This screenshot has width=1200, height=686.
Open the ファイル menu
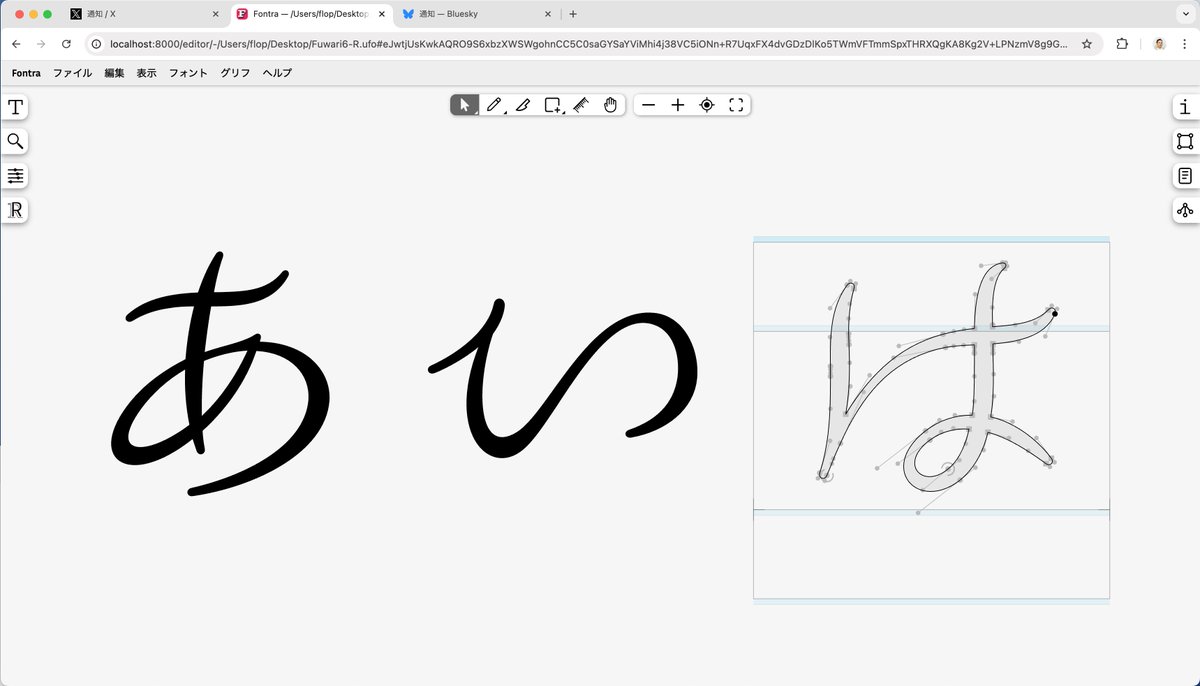pos(72,73)
